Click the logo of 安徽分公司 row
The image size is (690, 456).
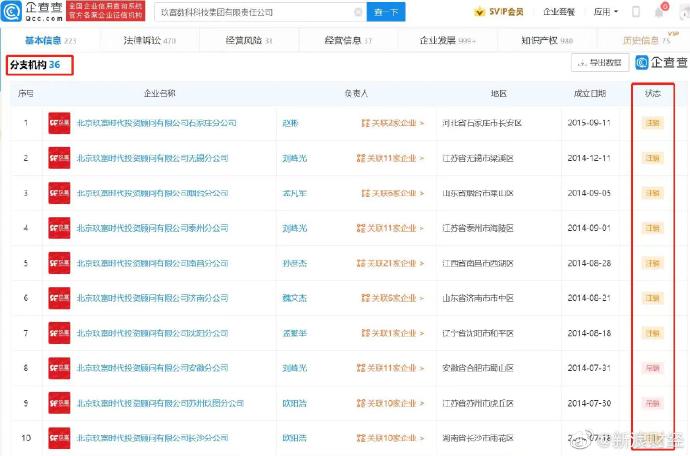(x=59, y=368)
